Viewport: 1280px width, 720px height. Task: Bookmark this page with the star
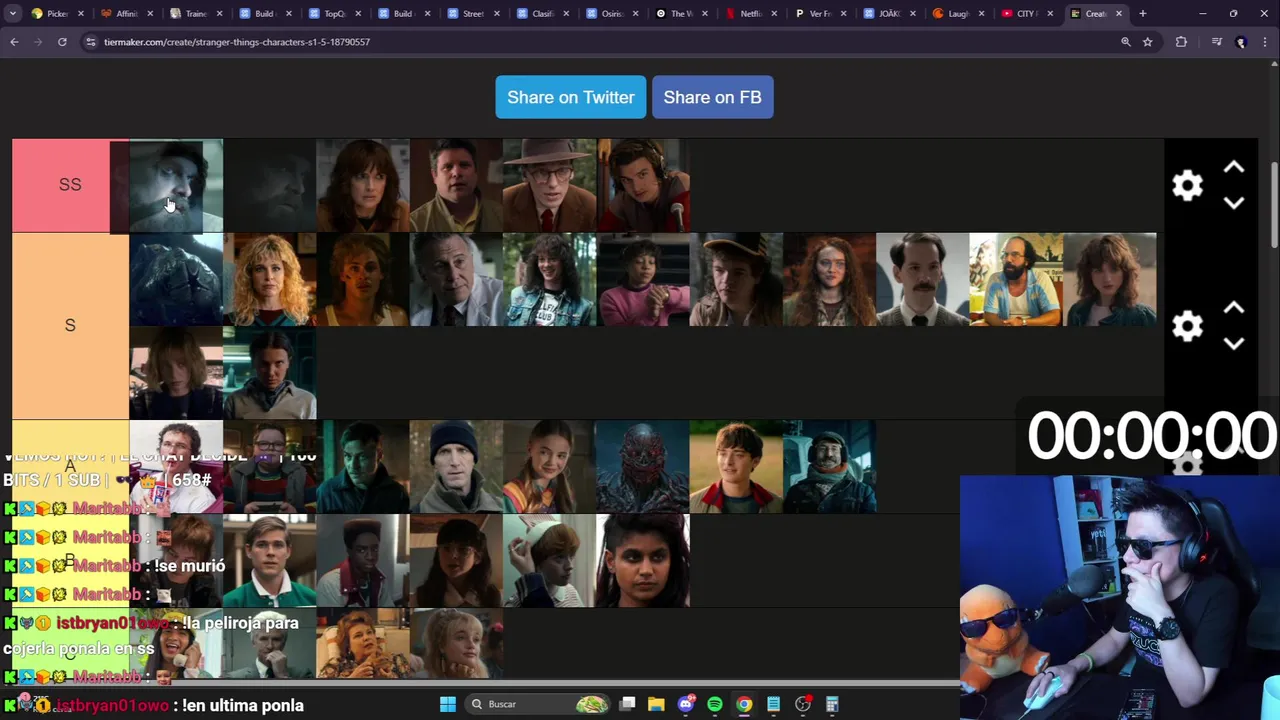coord(1148,42)
